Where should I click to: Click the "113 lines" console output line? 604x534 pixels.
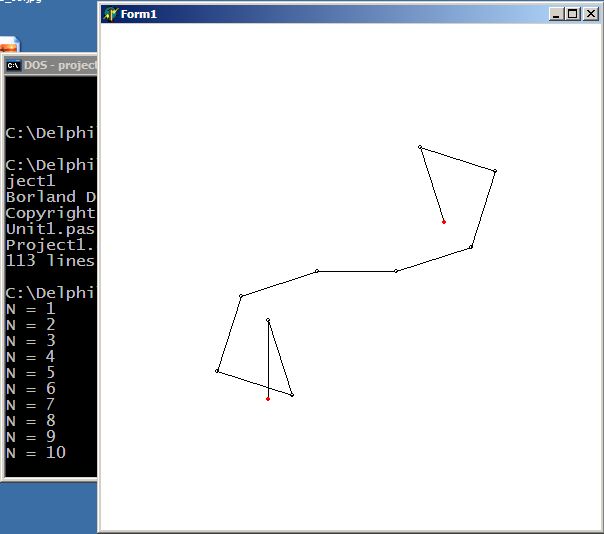coord(50,261)
